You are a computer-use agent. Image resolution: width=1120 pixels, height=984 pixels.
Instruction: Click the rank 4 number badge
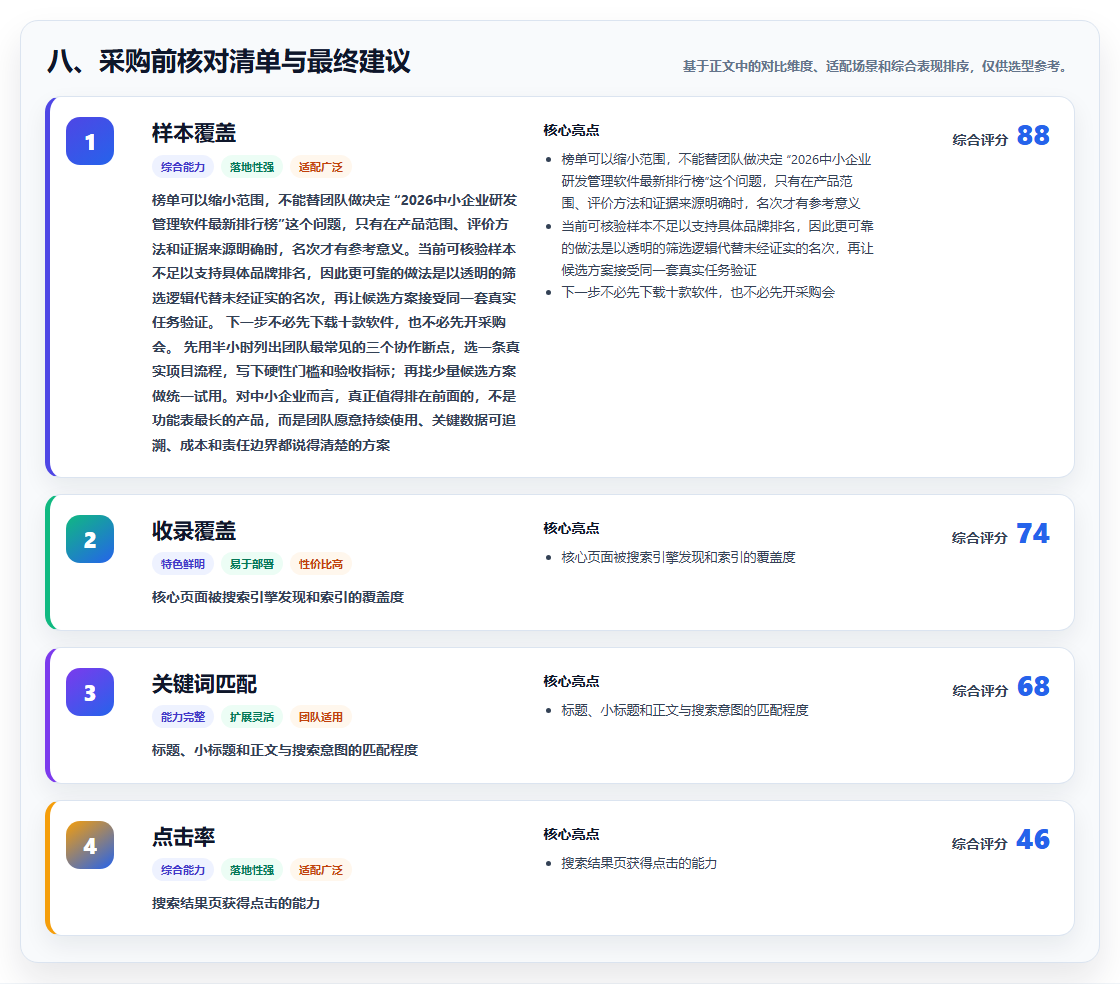click(x=90, y=845)
